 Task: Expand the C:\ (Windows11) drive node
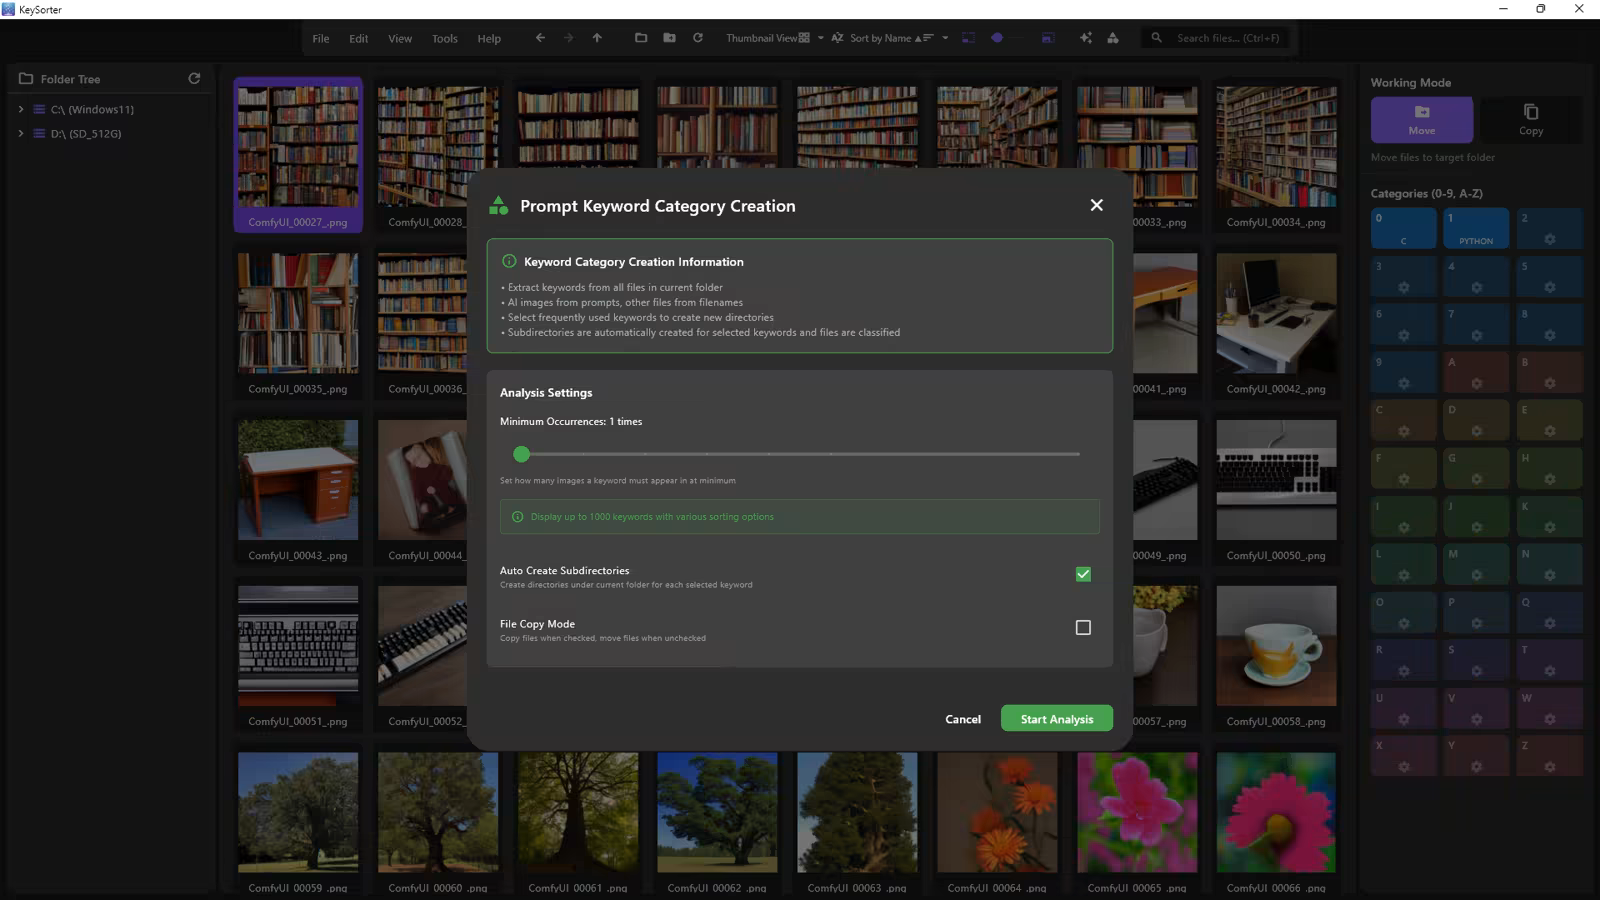21,109
